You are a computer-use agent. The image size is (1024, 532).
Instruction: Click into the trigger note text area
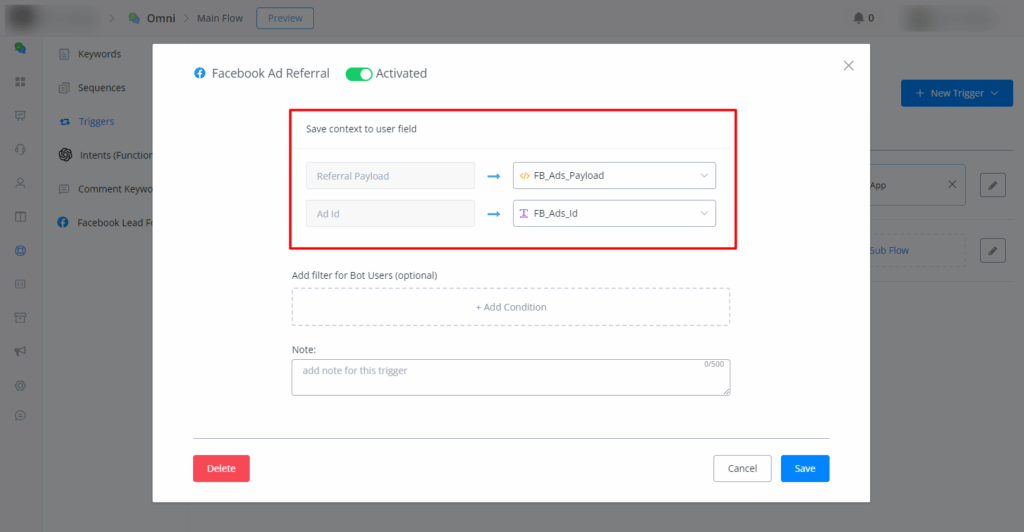click(x=510, y=377)
